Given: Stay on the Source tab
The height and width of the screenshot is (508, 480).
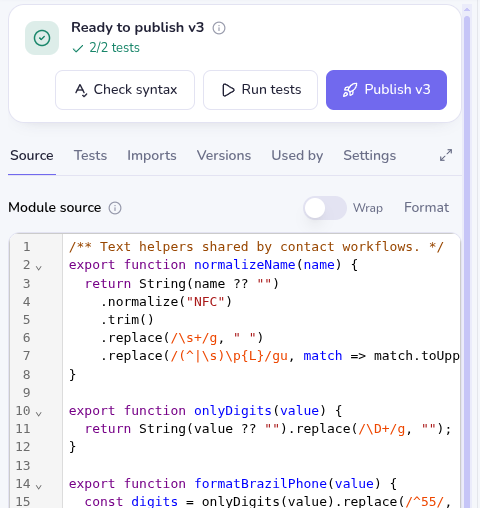Looking at the screenshot, I should (32, 156).
